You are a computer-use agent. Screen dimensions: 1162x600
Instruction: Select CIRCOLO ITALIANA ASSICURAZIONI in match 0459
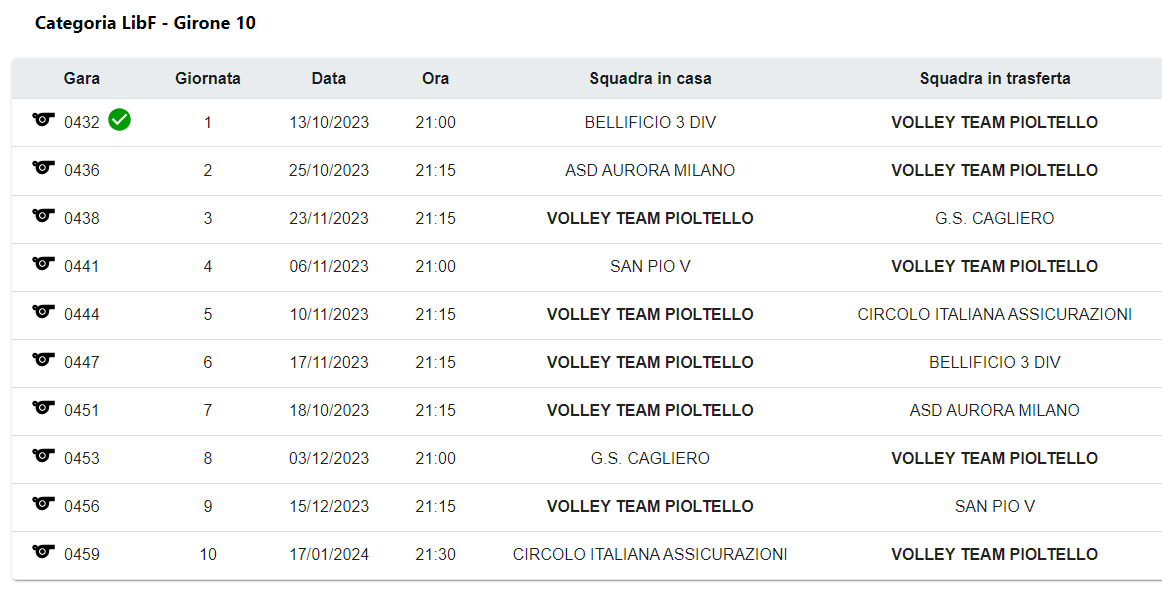click(x=650, y=554)
